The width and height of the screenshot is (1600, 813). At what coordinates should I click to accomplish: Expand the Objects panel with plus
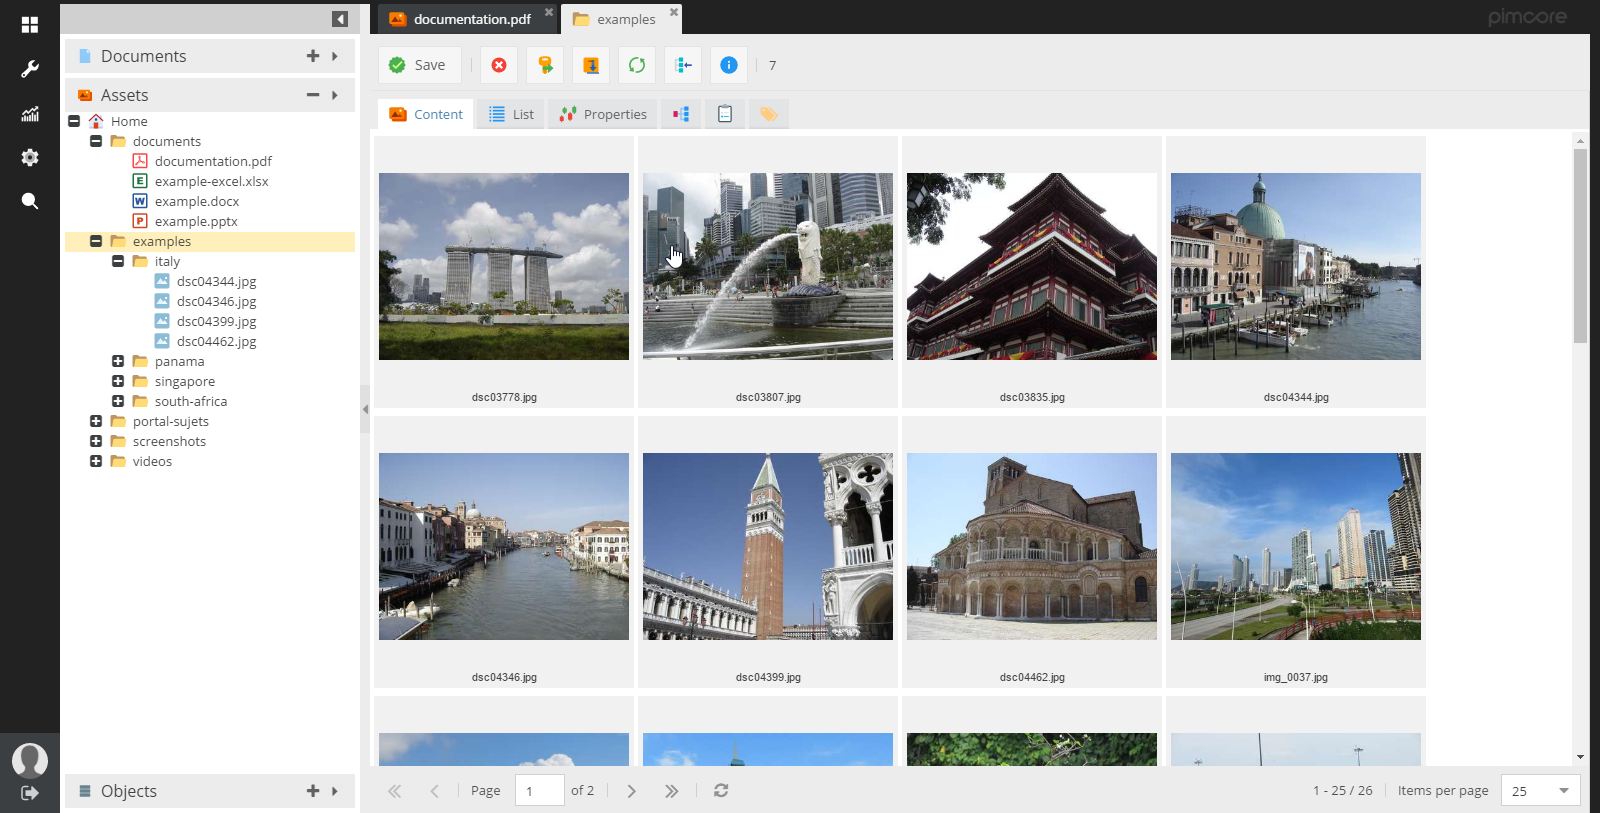click(313, 791)
